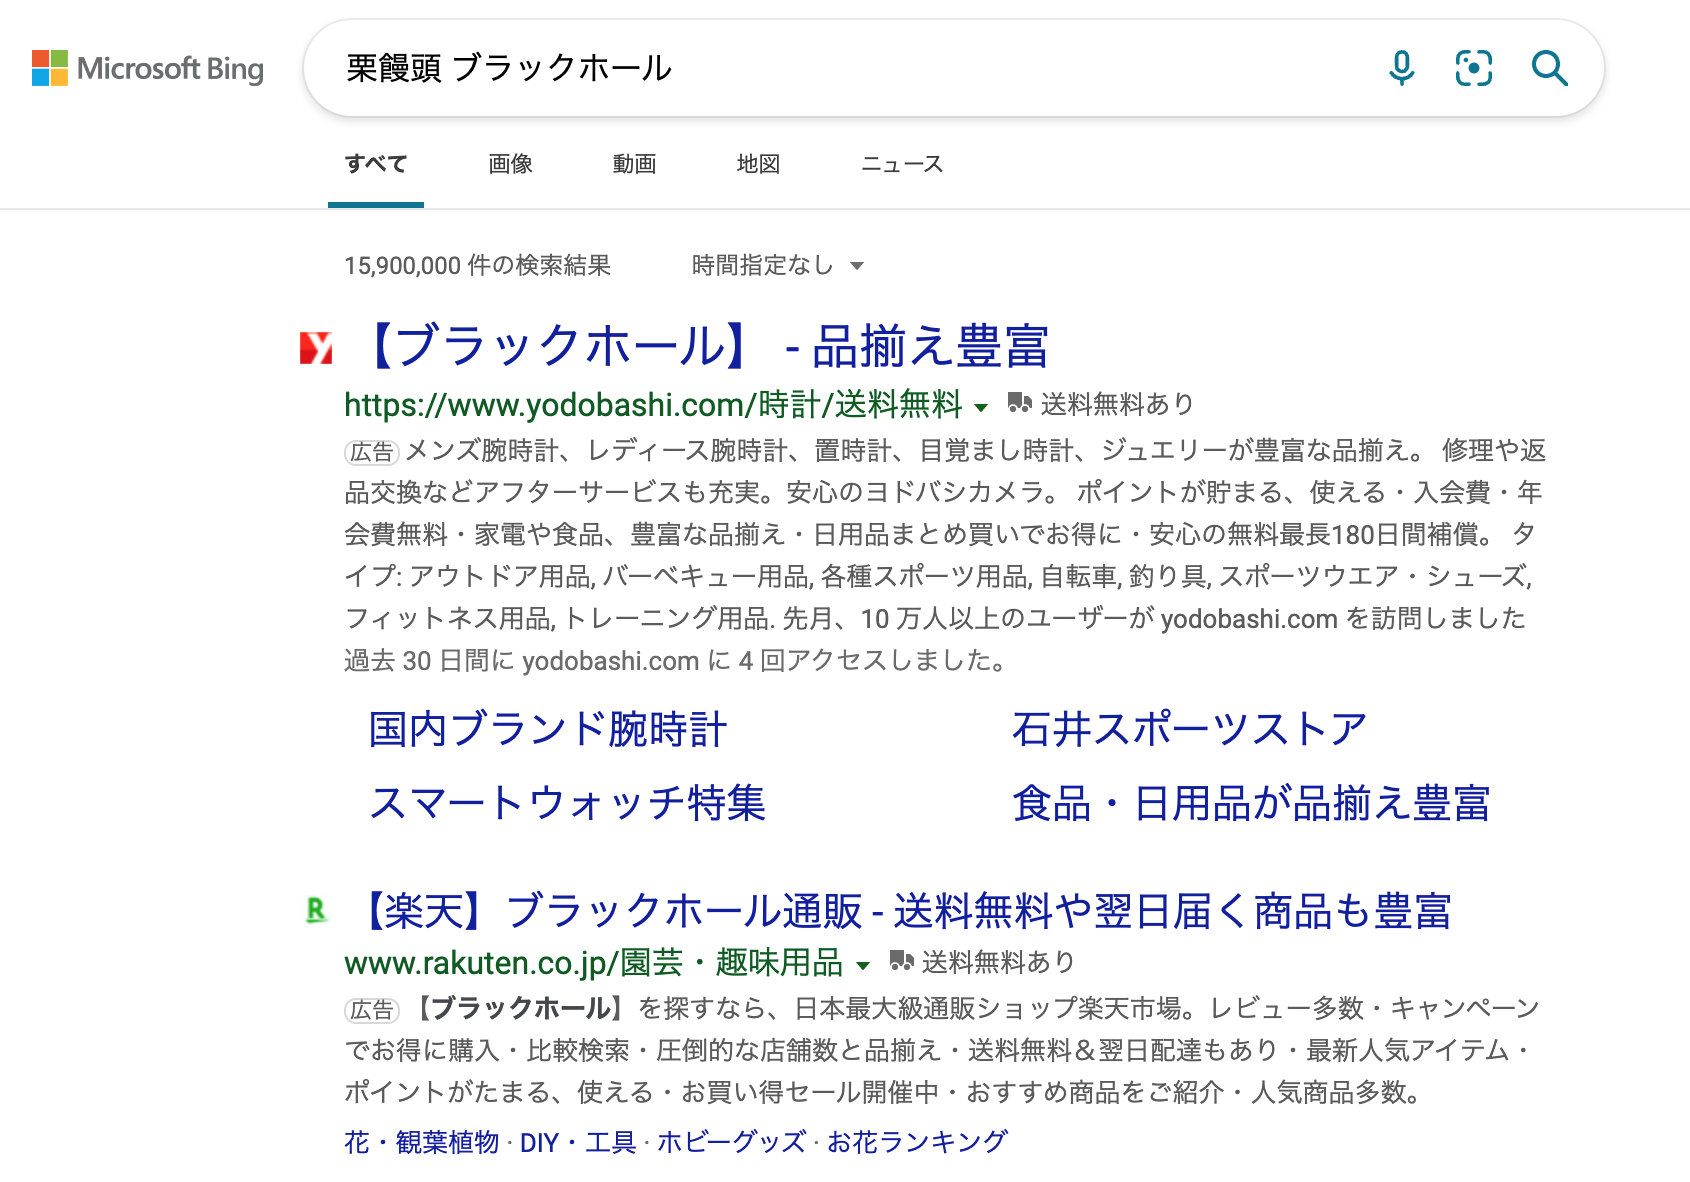Expand dropdown arrow after yodobashi.com URL
The height and width of the screenshot is (1182, 1690).
point(981,407)
